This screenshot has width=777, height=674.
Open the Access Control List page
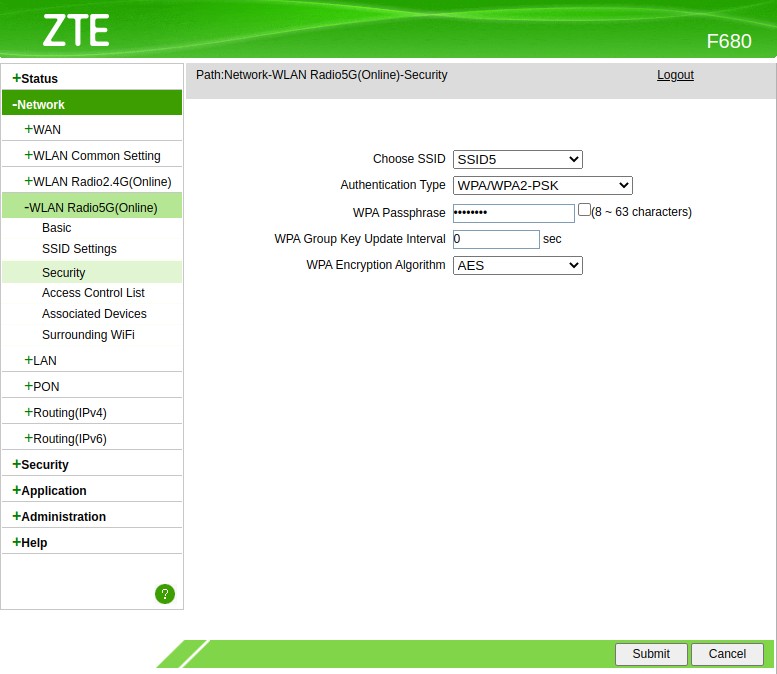93,293
